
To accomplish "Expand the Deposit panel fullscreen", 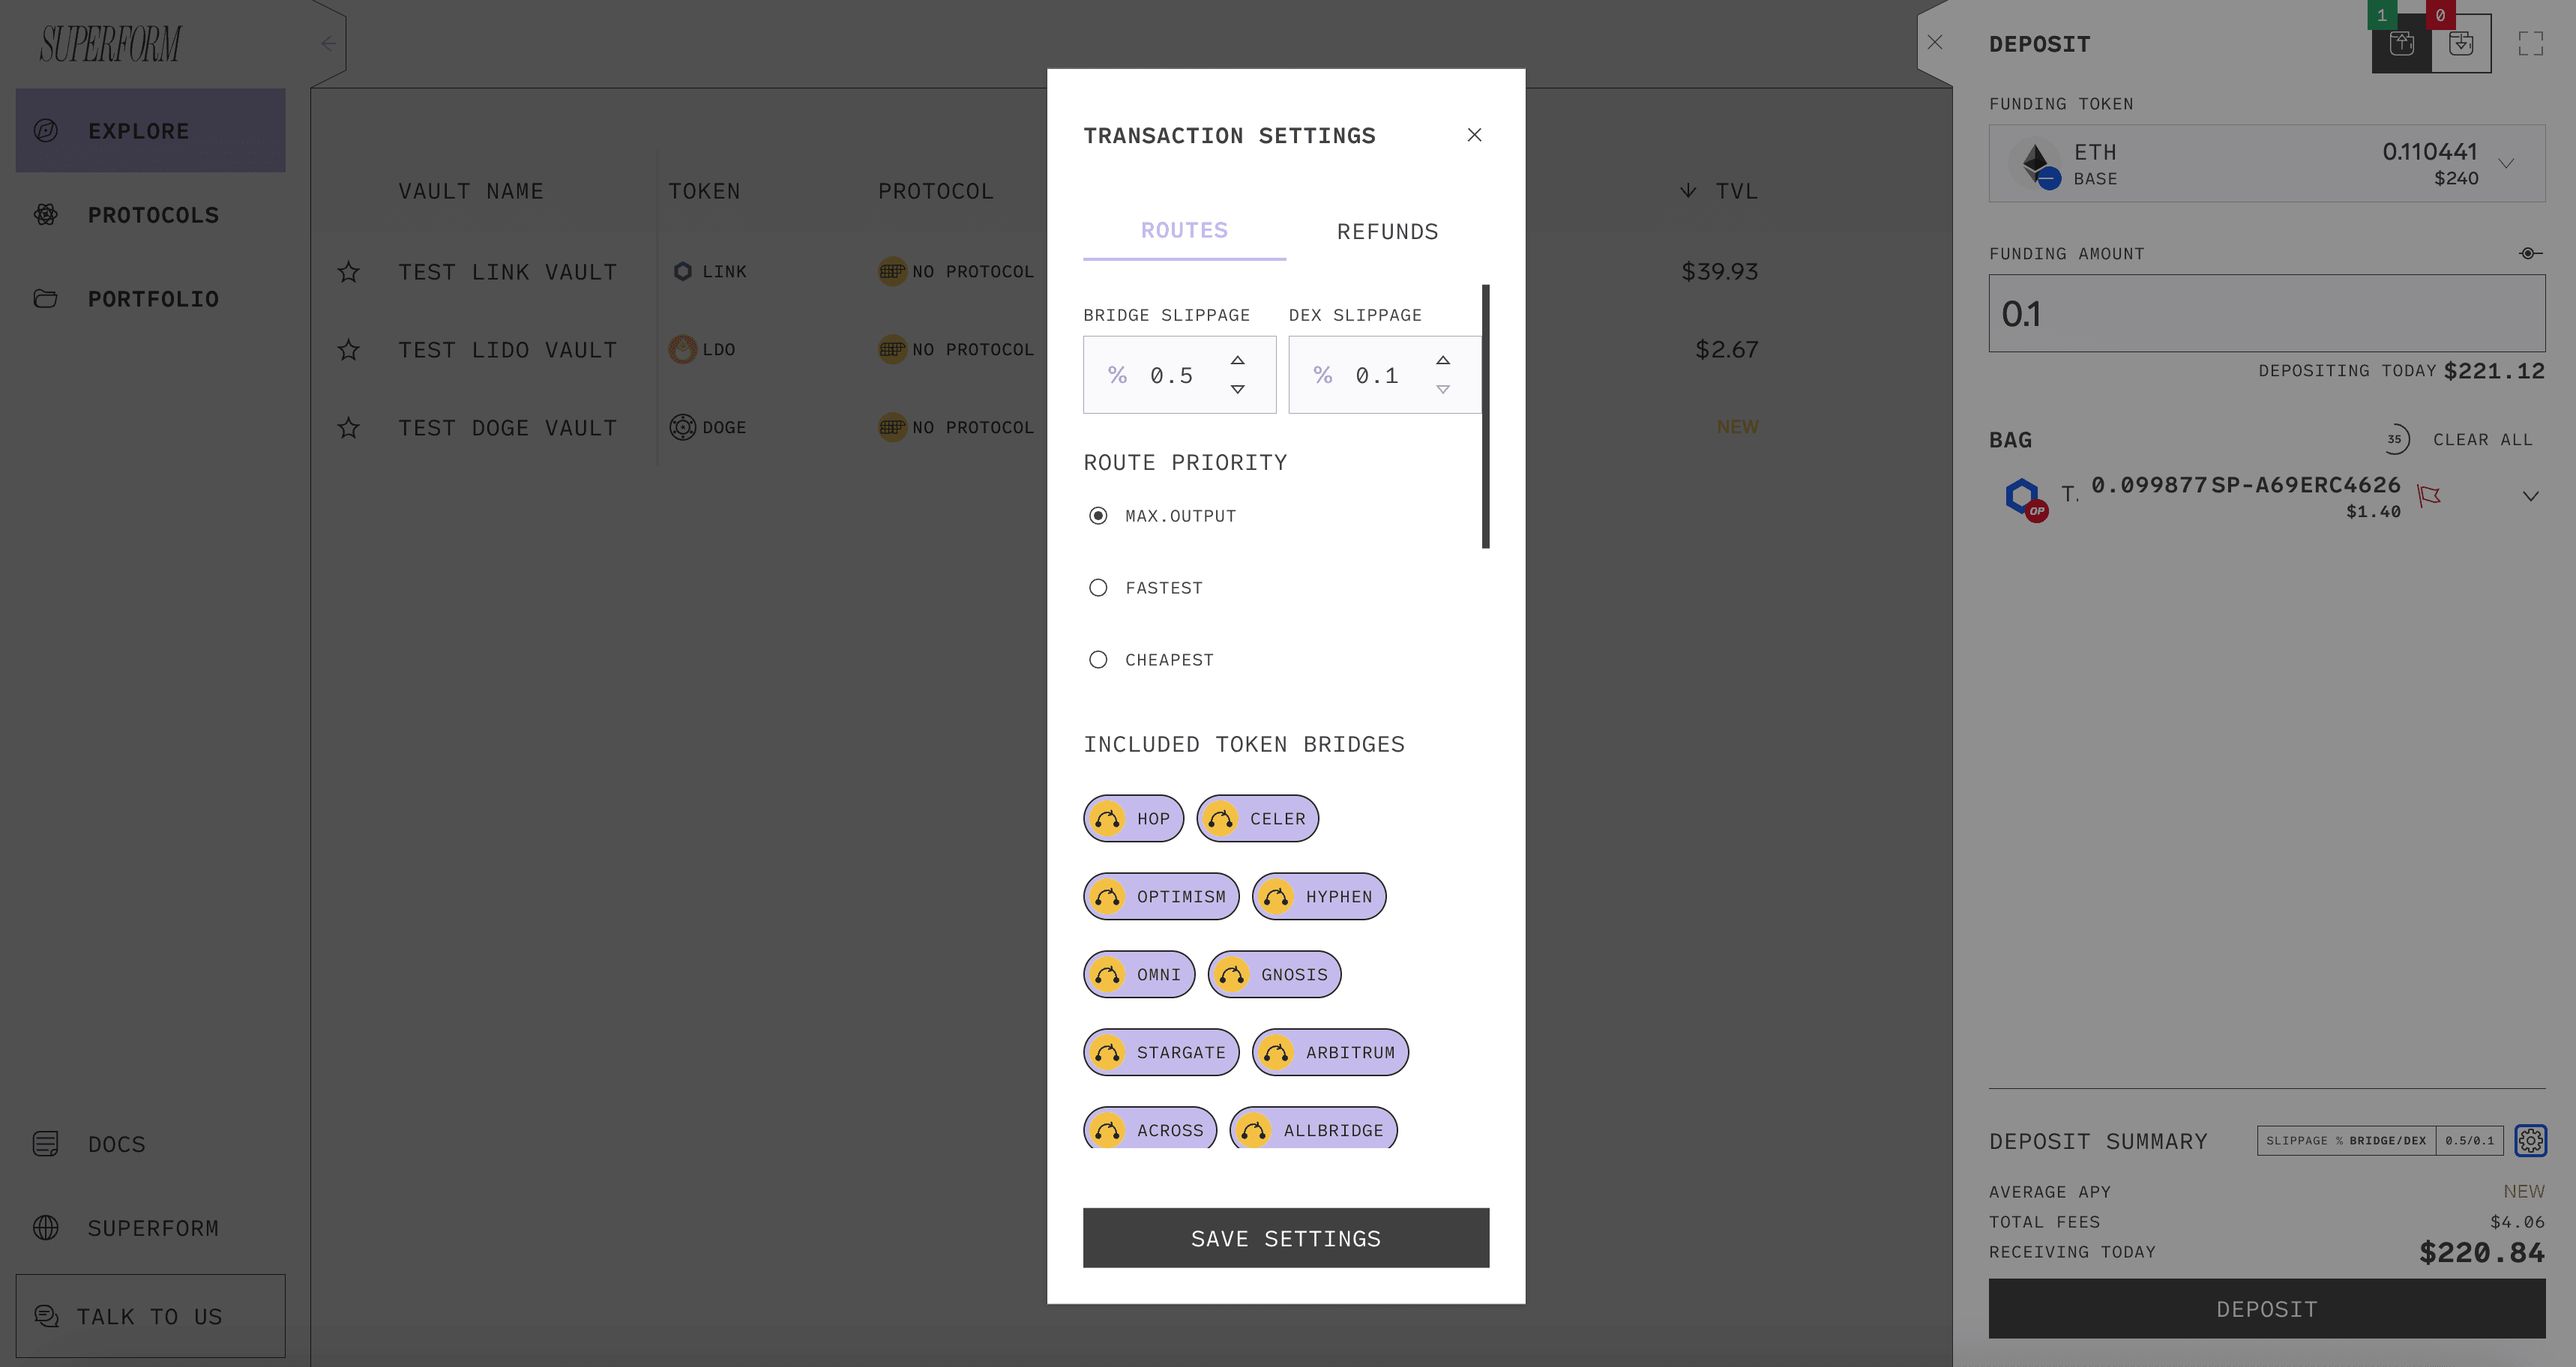I will click(2530, 44).
